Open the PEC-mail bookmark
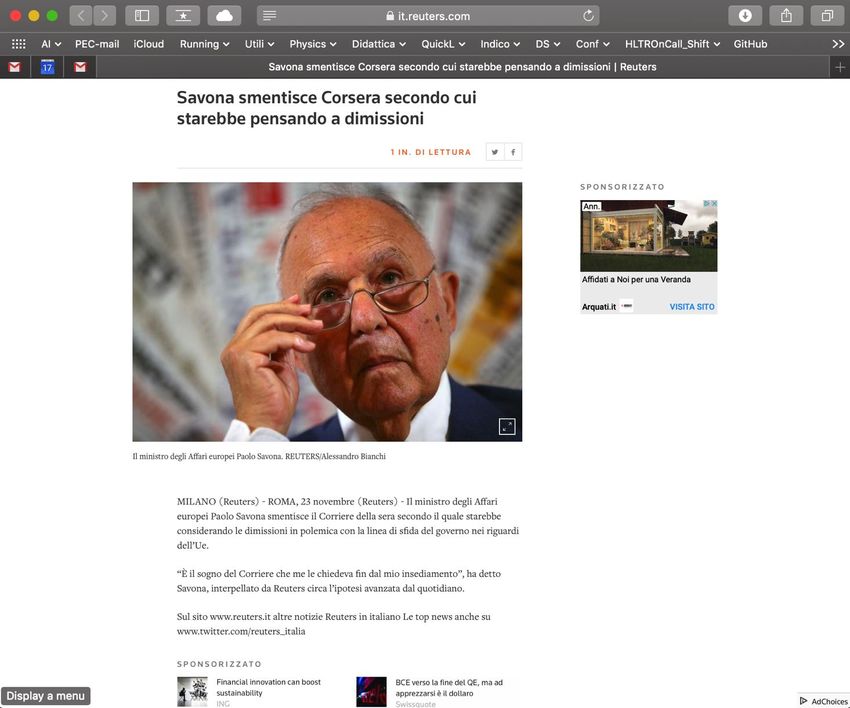 [97, 44]
